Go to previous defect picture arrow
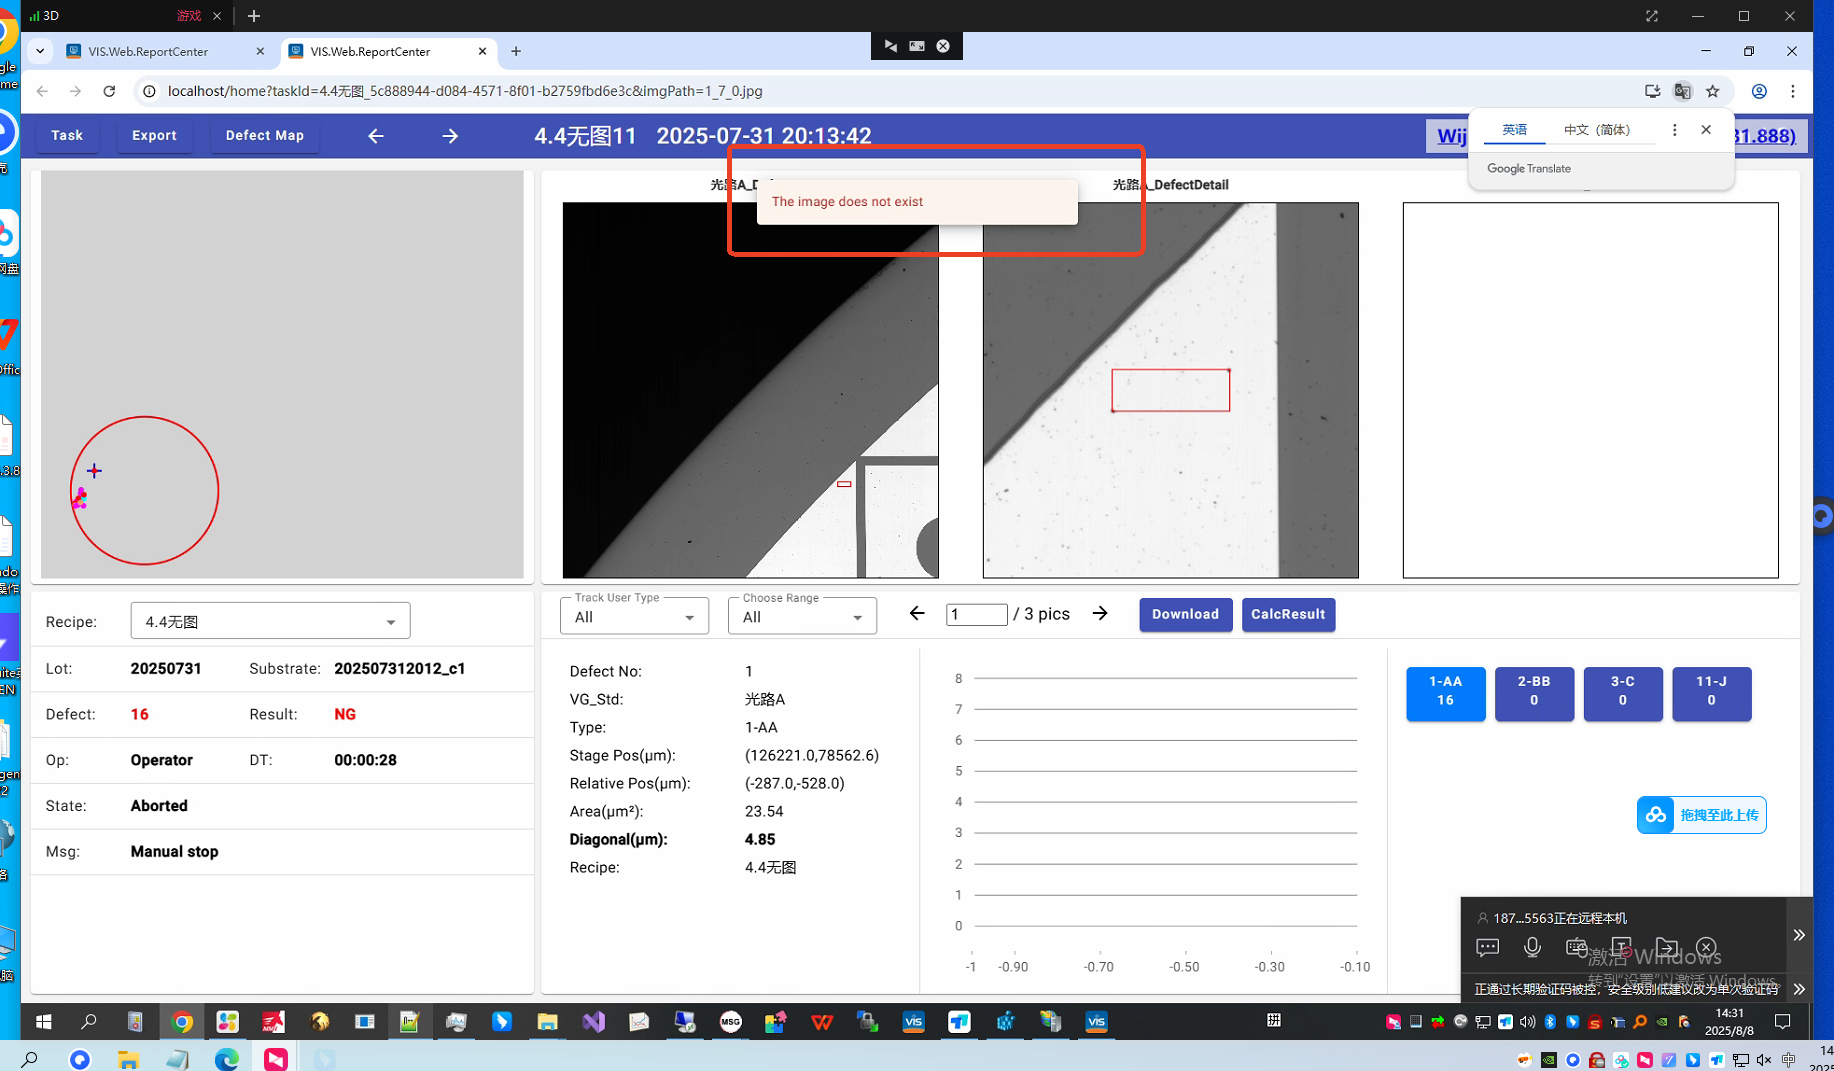 coord(916,614)
